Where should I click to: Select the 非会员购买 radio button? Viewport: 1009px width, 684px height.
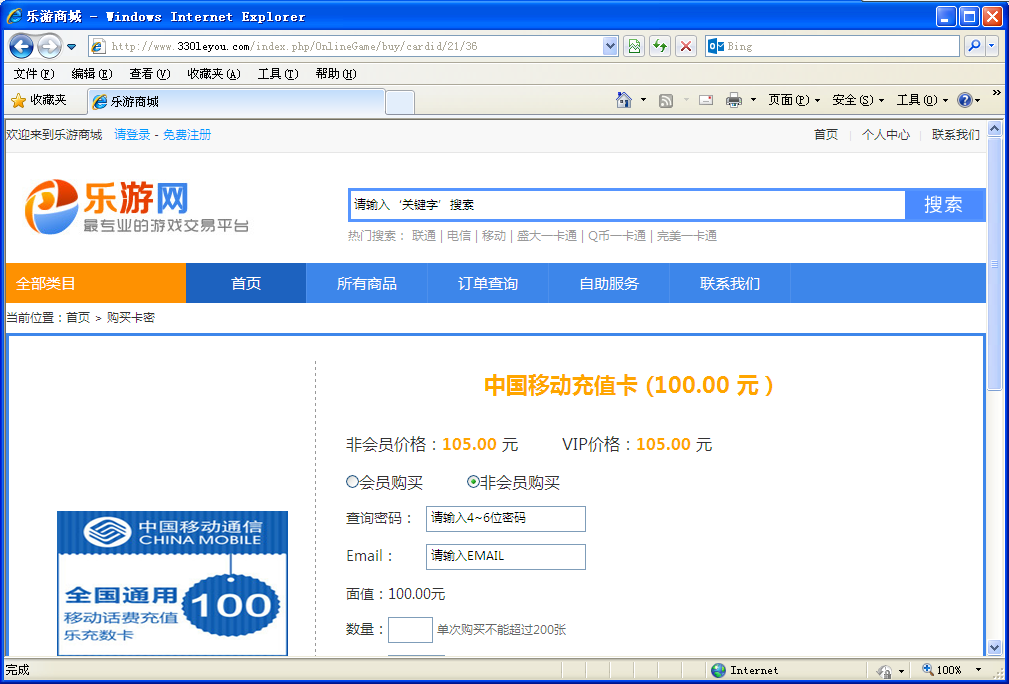(473, 481)
